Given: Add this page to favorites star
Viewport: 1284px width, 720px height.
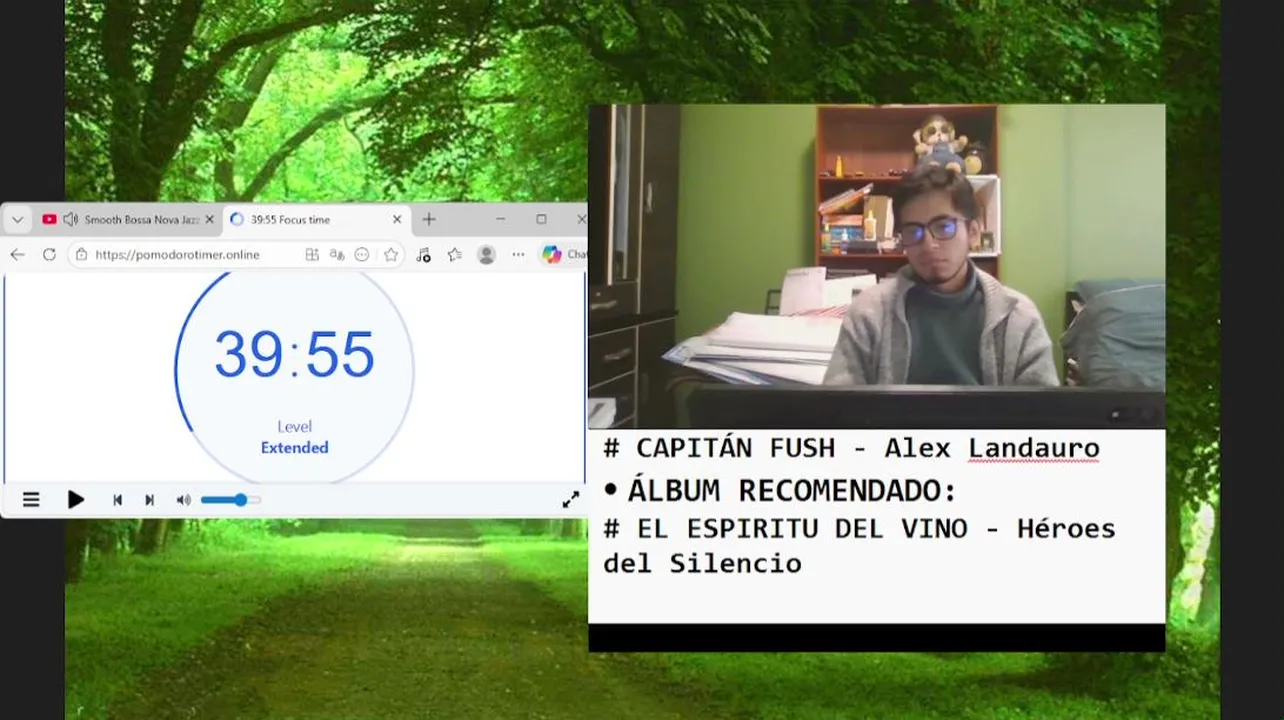Looking at the screenshot, I should [x=391, y=255].
